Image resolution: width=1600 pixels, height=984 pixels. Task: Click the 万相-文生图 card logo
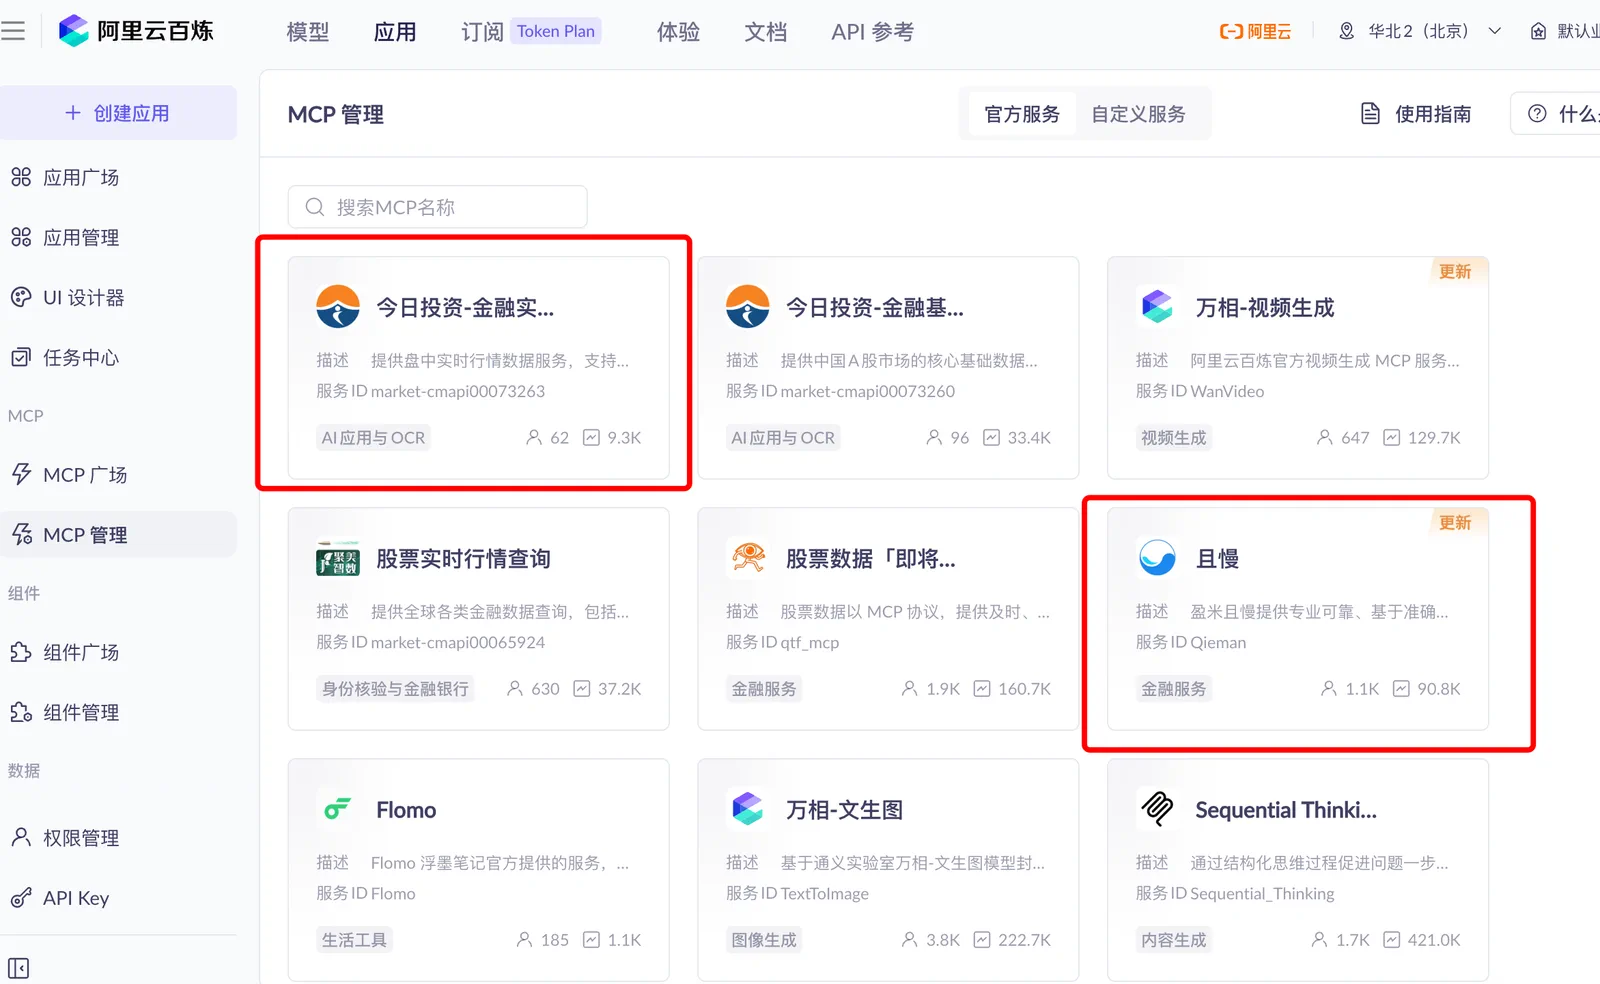click(x=748, y=809)
